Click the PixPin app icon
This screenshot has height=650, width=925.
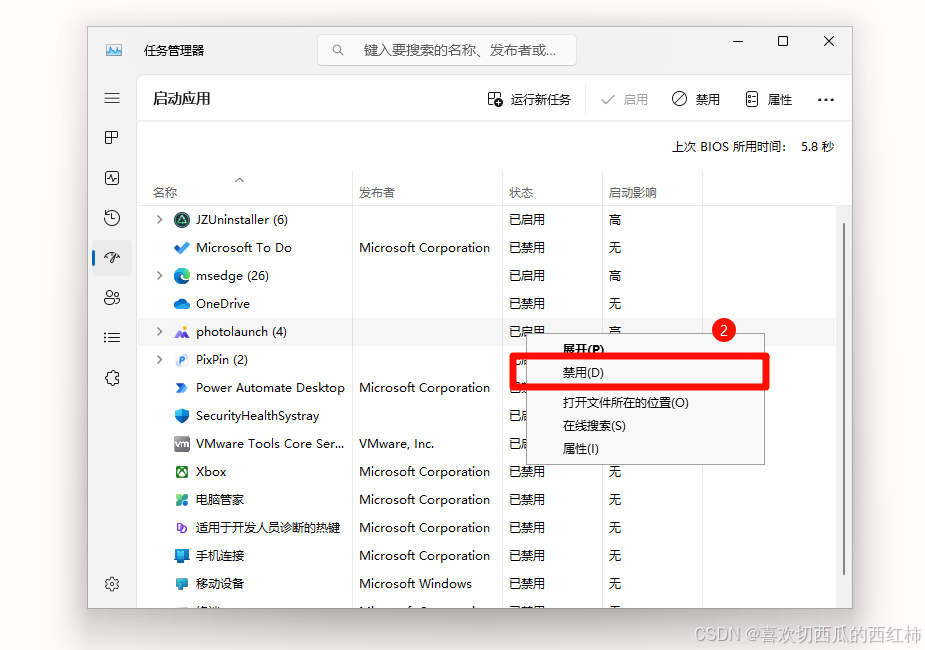pos(182,360)
